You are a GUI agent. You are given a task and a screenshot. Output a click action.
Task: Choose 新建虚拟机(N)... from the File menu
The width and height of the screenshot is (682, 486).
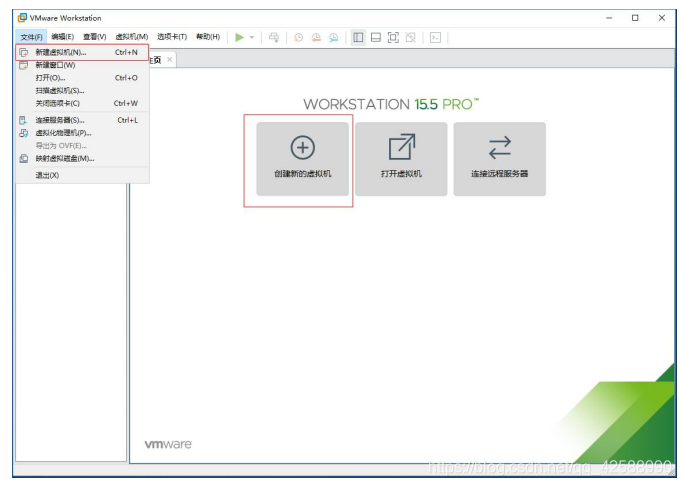pos(83,52)
